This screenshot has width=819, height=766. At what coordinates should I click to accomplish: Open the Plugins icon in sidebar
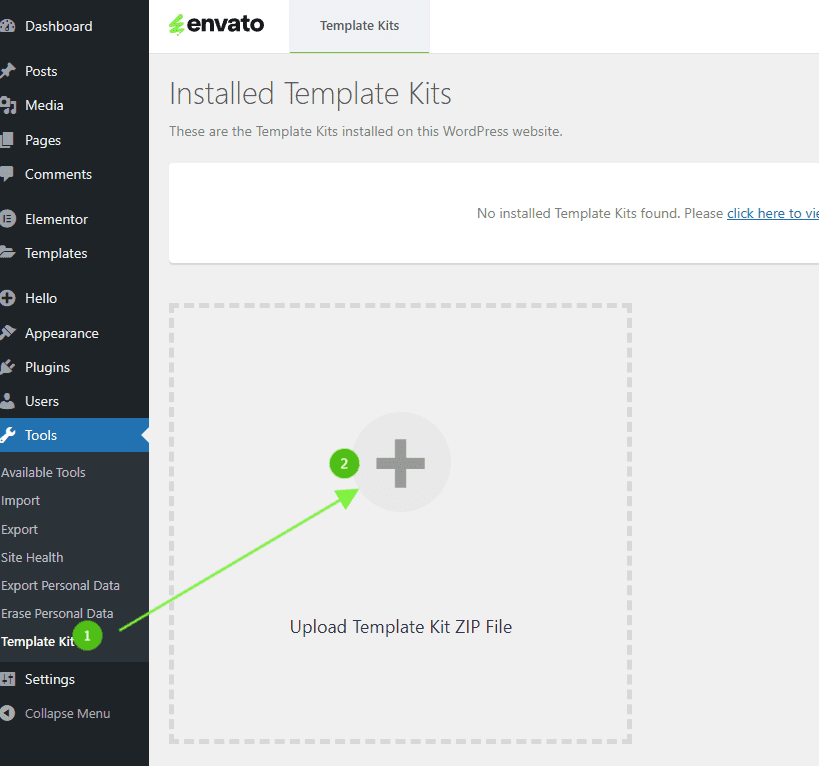(x=8, y=367)
